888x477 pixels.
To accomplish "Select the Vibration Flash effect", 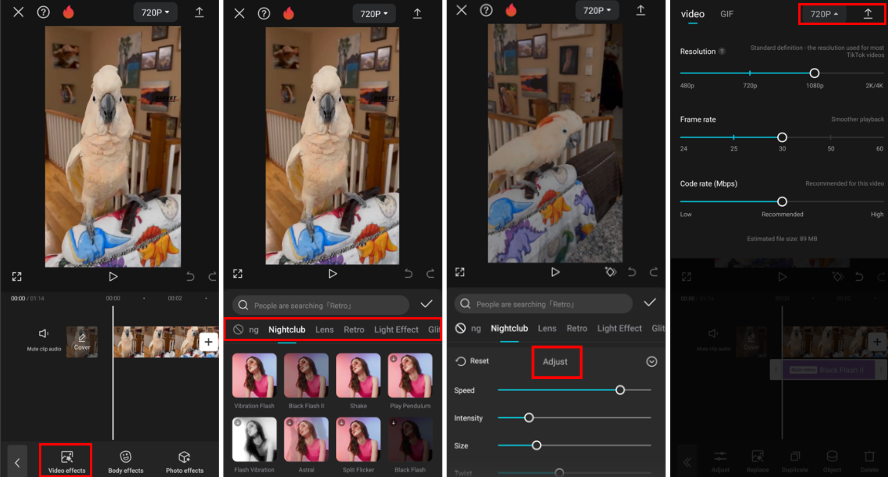I will 254,381.
